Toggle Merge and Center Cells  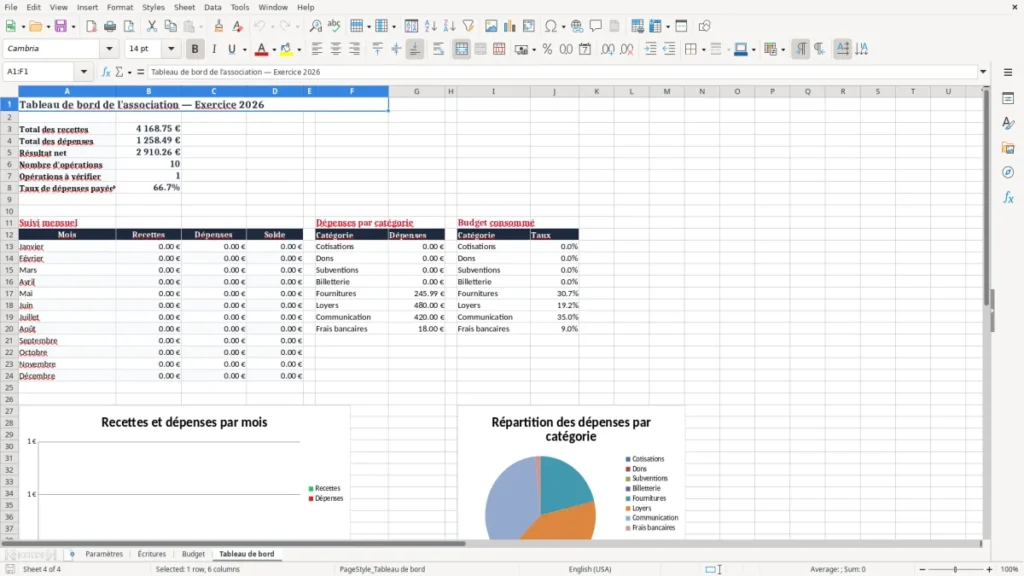tap(462, 49)
